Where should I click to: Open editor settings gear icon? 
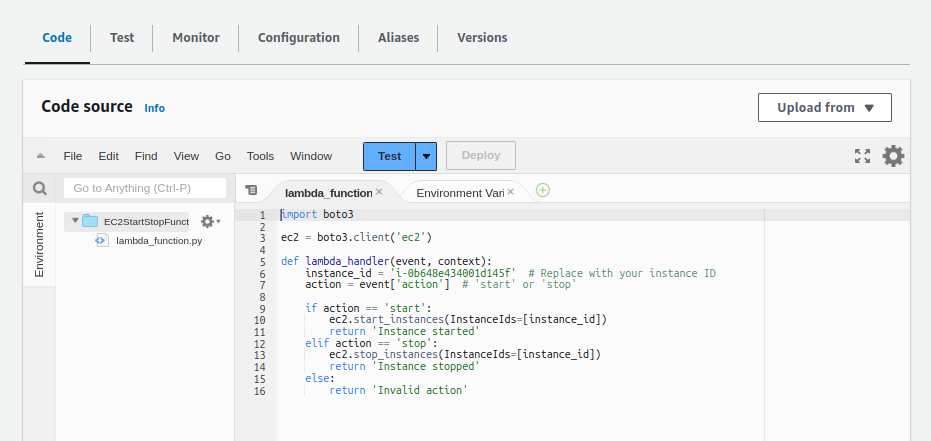893,156
